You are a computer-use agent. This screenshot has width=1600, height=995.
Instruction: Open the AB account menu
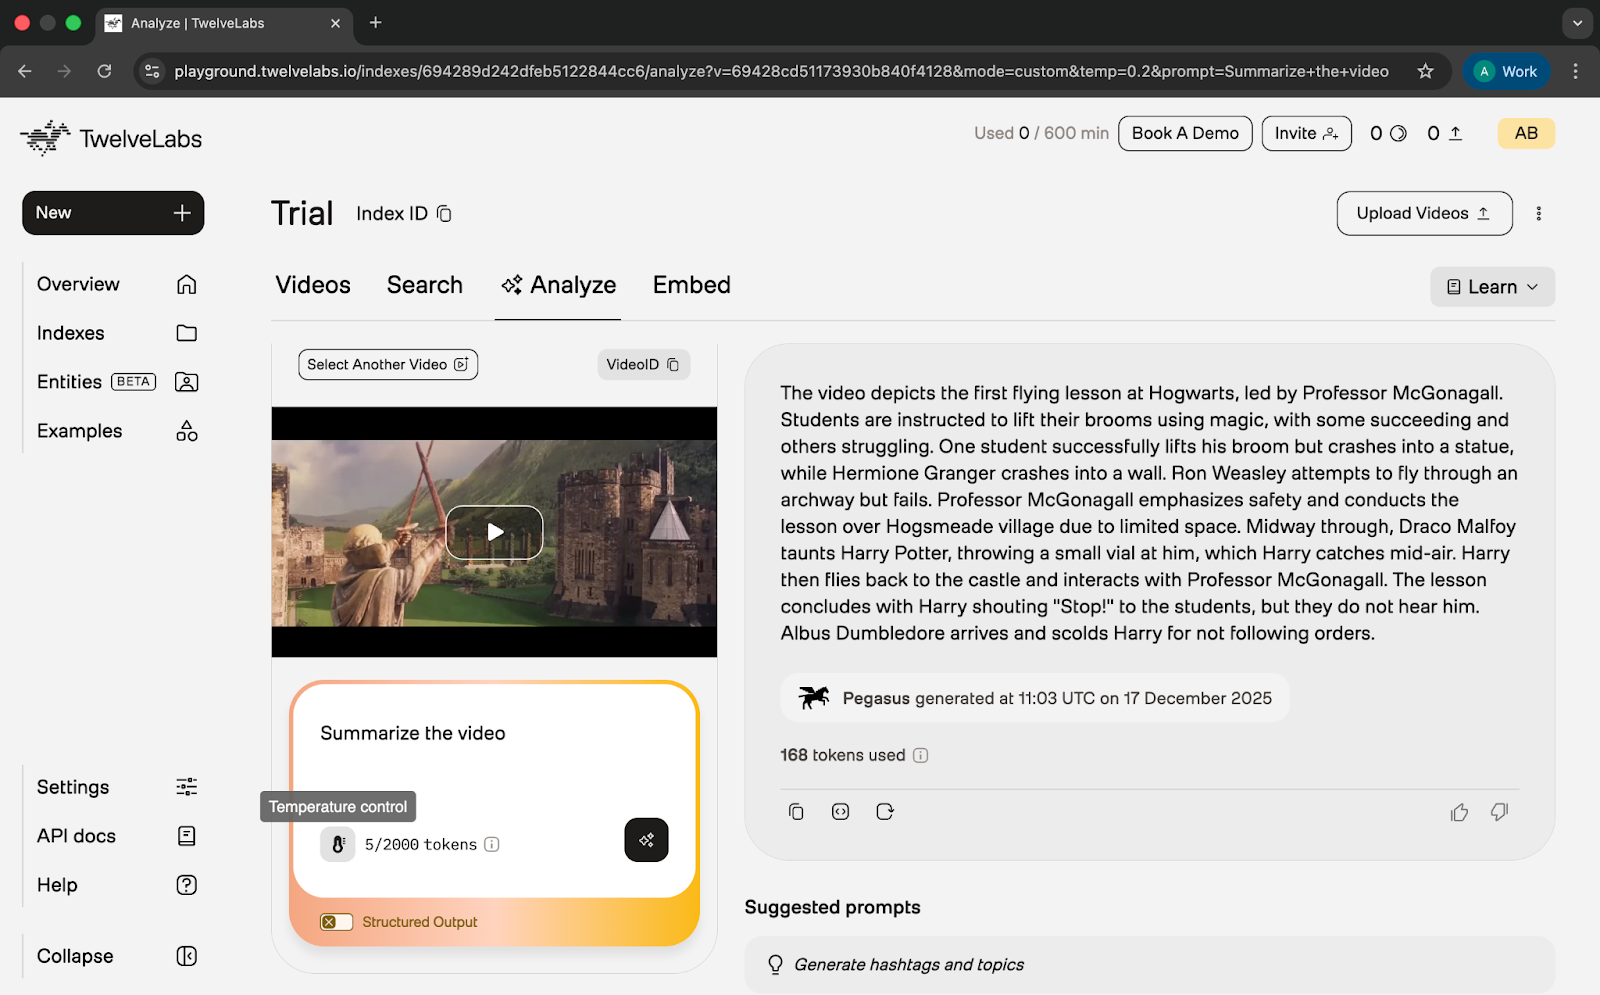coord(1526,133)
